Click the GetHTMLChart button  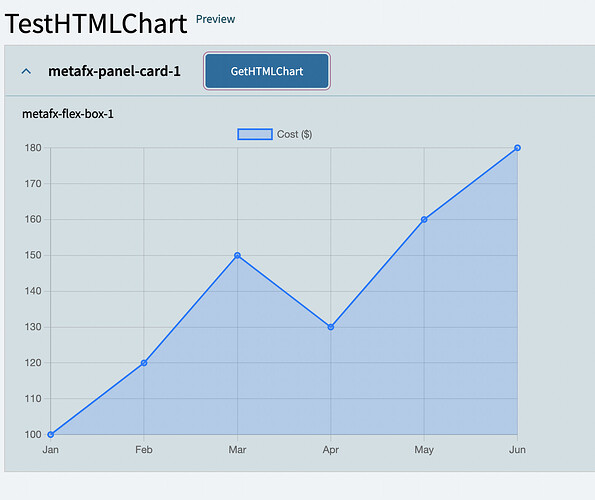[267, 71]
